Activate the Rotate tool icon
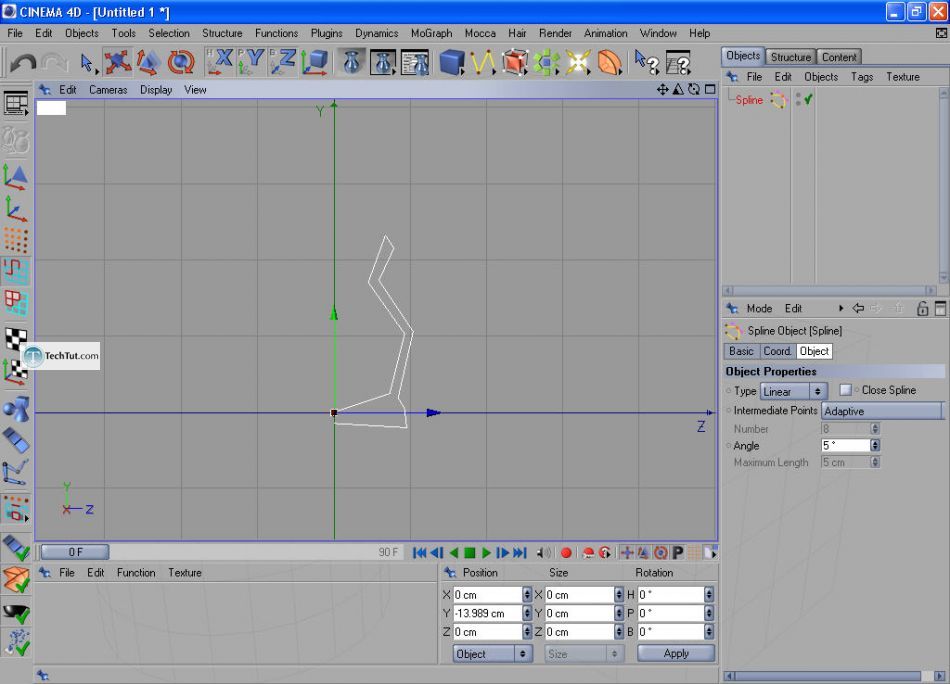The image size is (950, 684). pyautogui.click(x=181, y=62)
